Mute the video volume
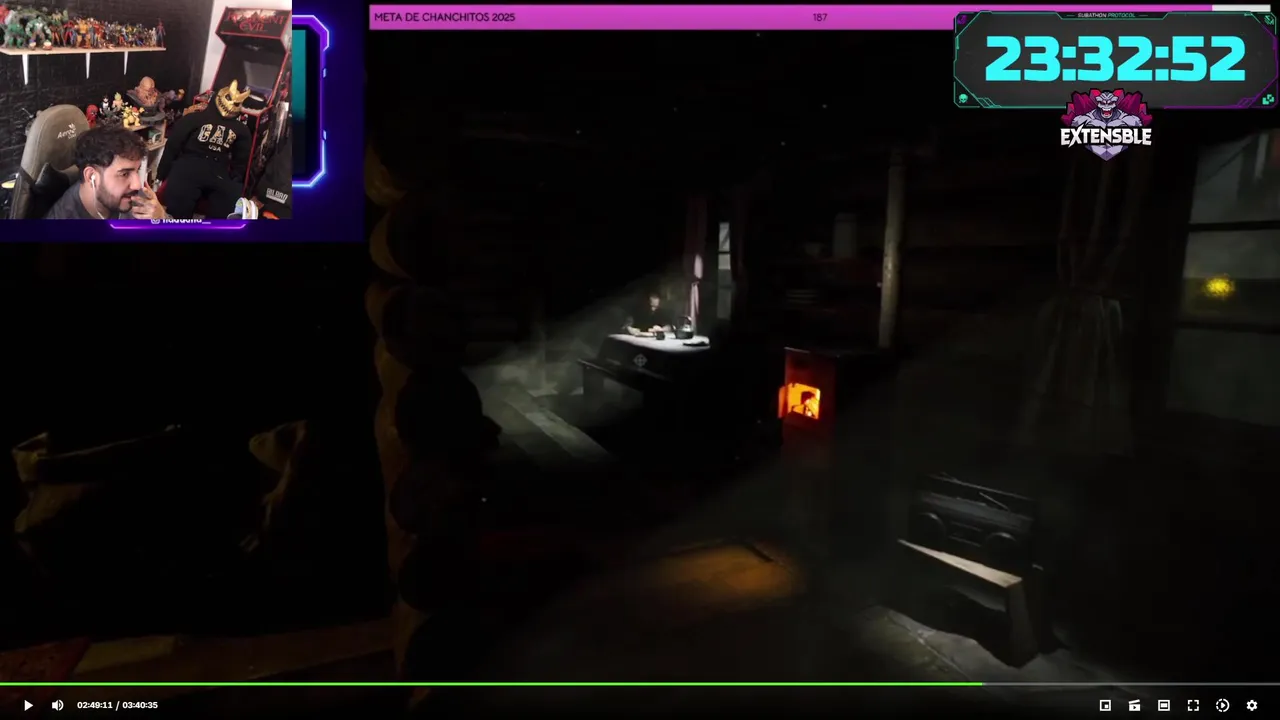The image size is (1280, 720). 57,705
